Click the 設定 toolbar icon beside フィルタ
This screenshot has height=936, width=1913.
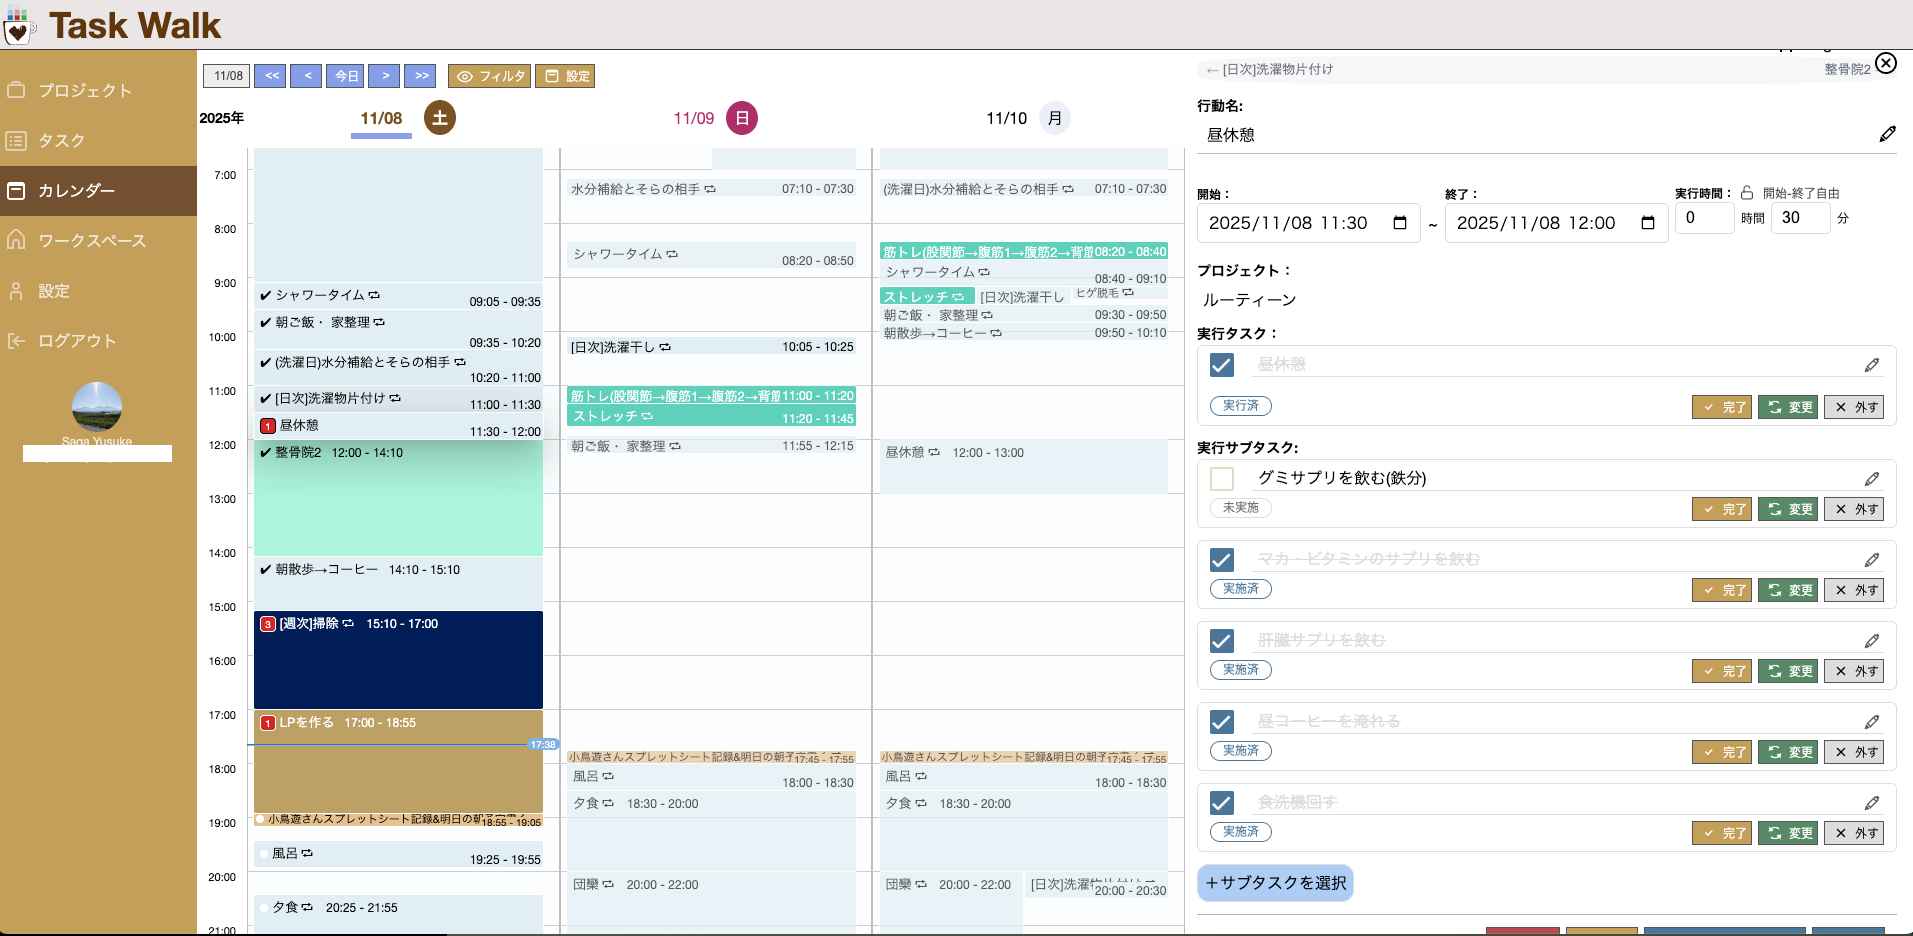tap(551, 76)
